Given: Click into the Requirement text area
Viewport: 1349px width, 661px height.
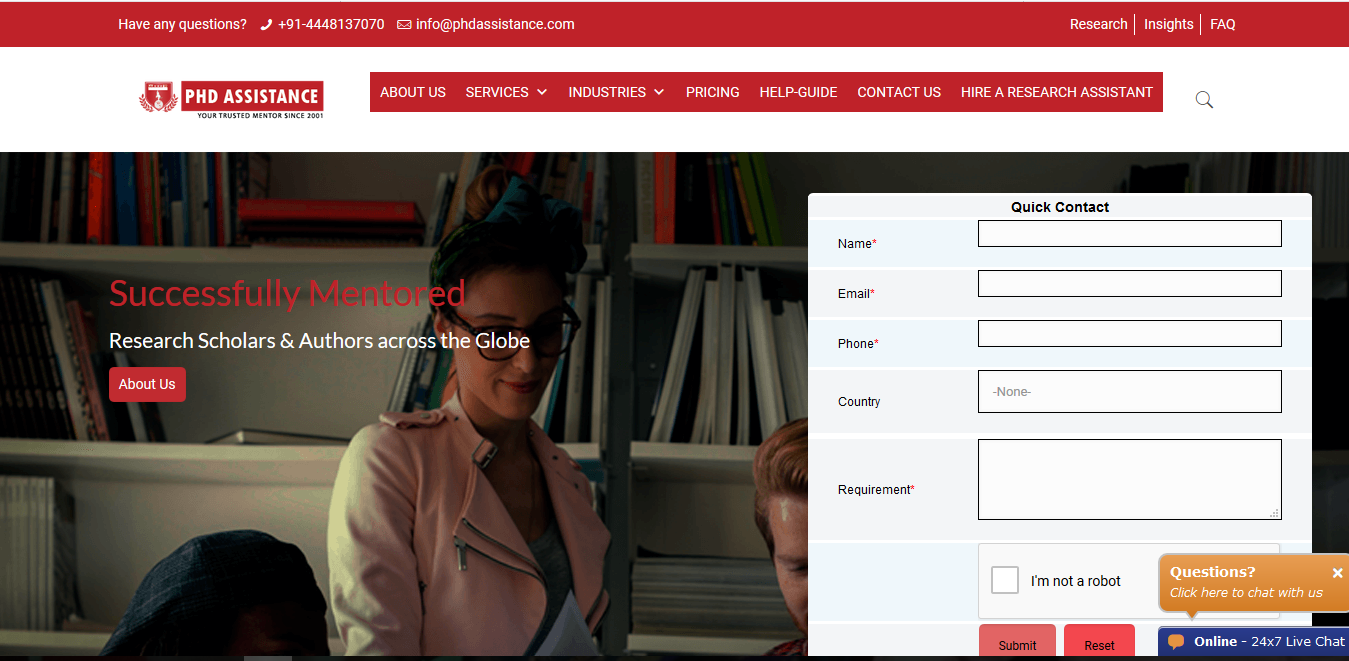Looking at the screenshot, I should (x=1129, y=479).
